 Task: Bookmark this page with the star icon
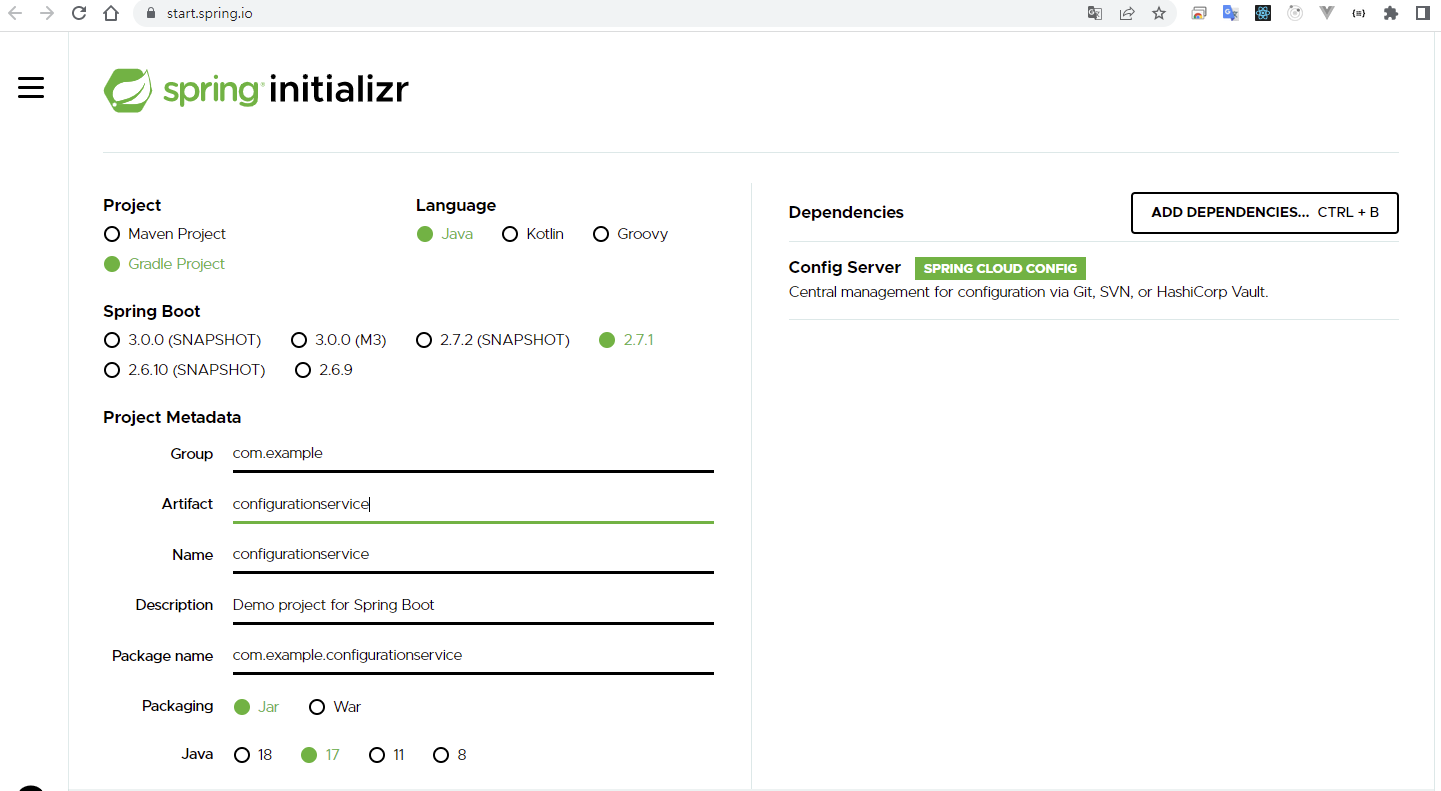(1159, 13)
